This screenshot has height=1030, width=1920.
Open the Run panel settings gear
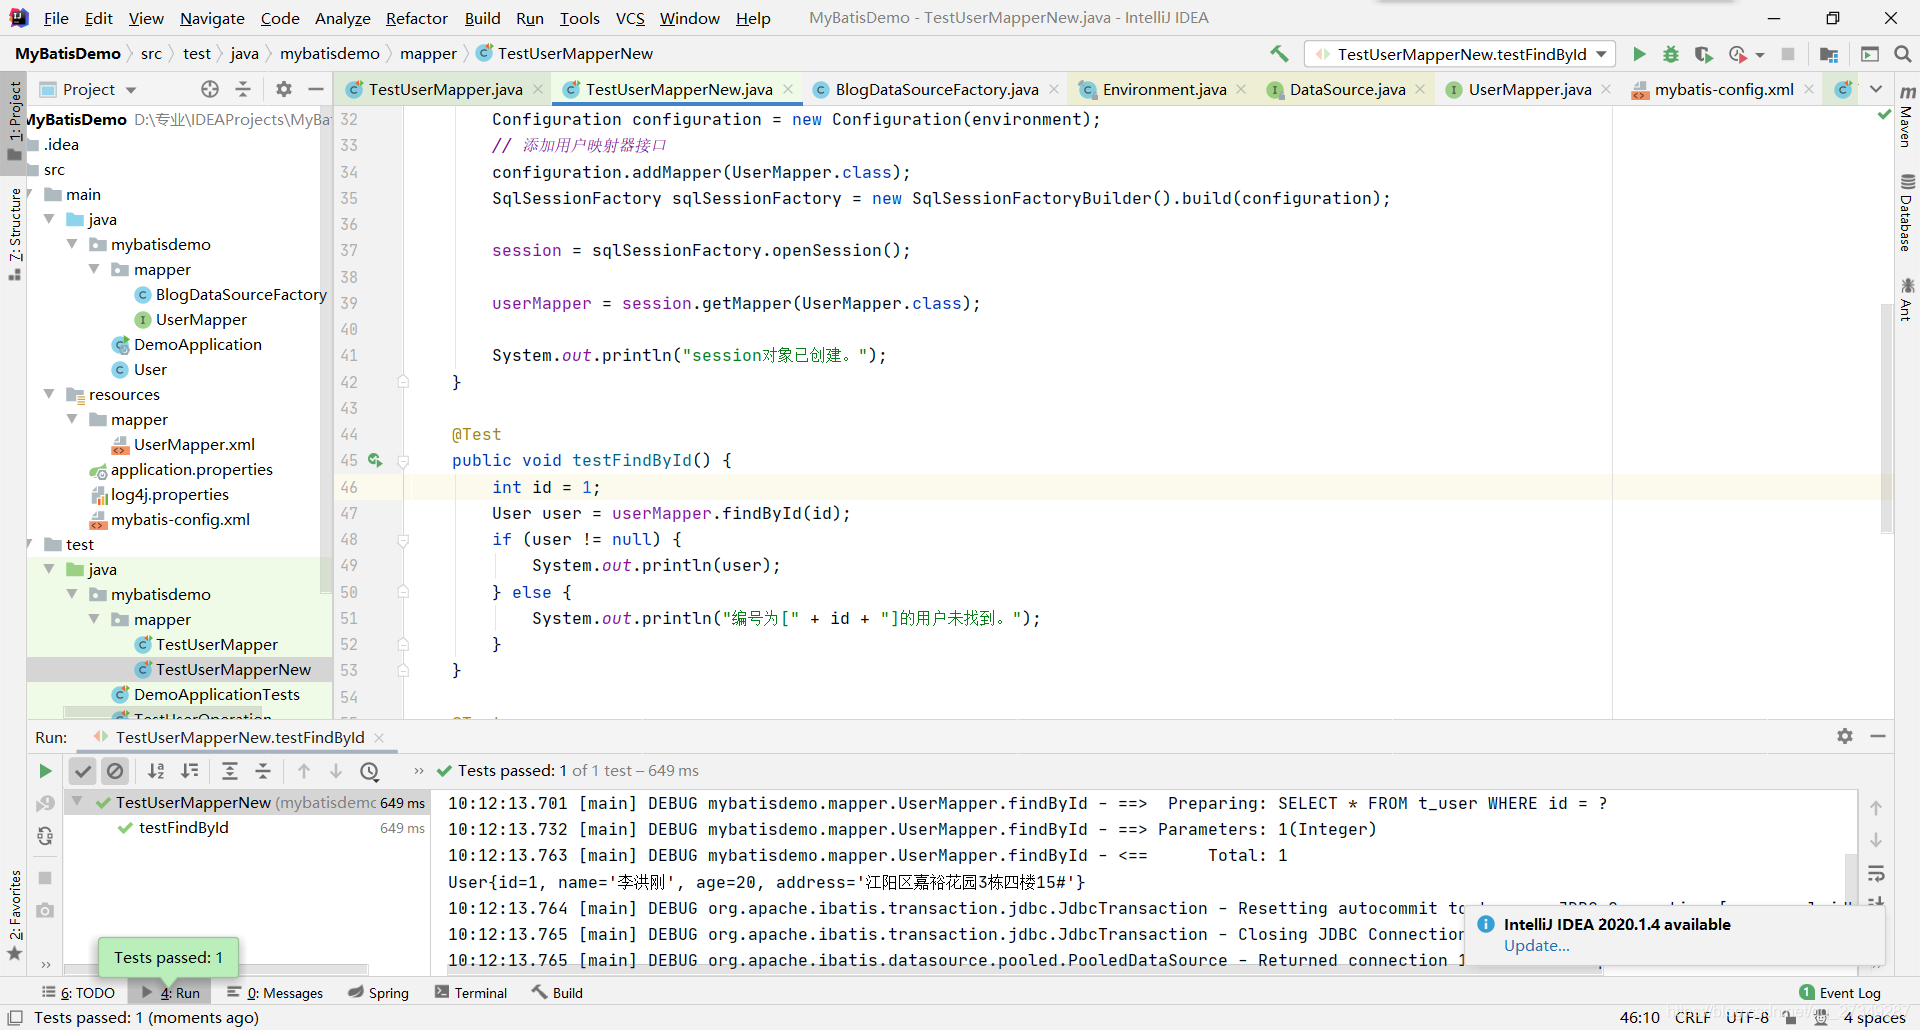click(1845, 736)
